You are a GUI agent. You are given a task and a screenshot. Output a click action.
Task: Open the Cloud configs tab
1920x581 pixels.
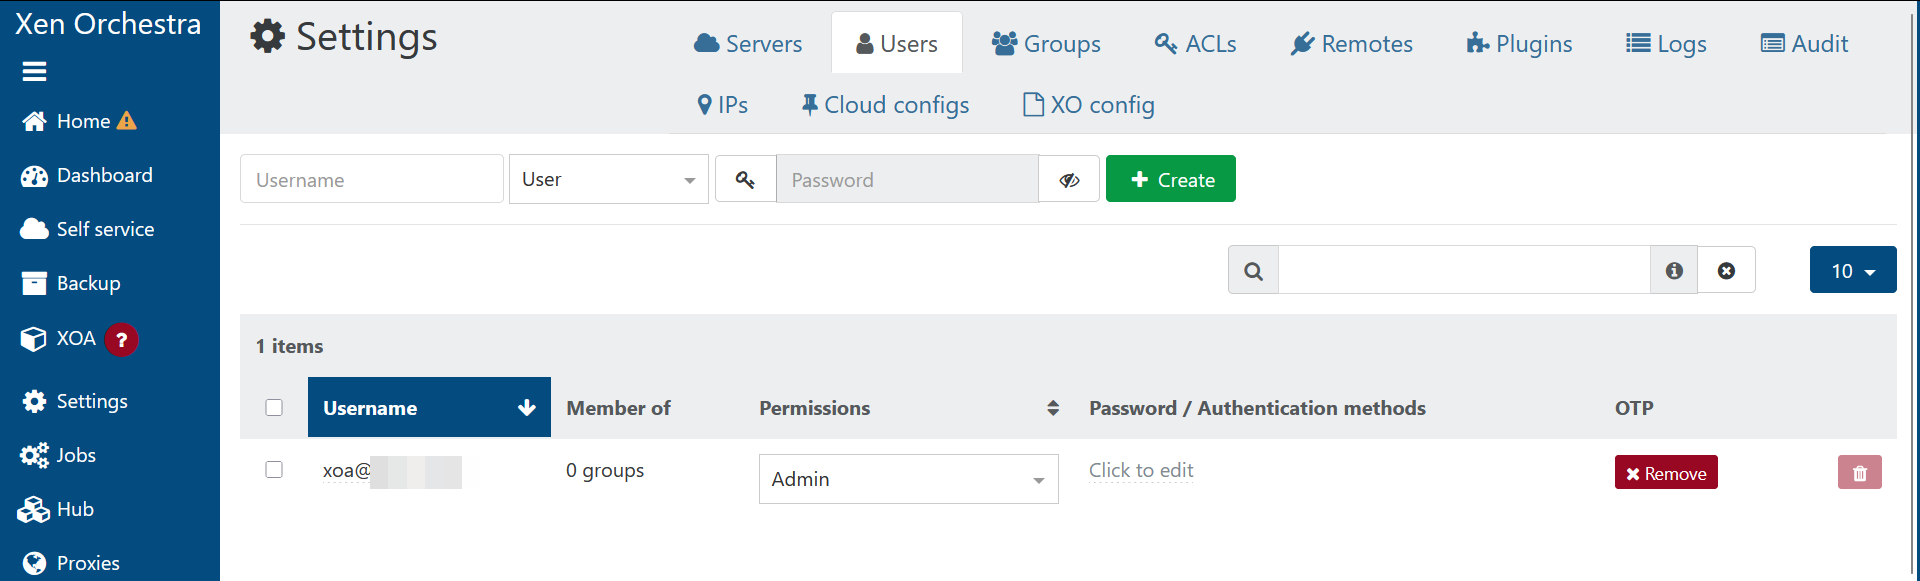885,104
